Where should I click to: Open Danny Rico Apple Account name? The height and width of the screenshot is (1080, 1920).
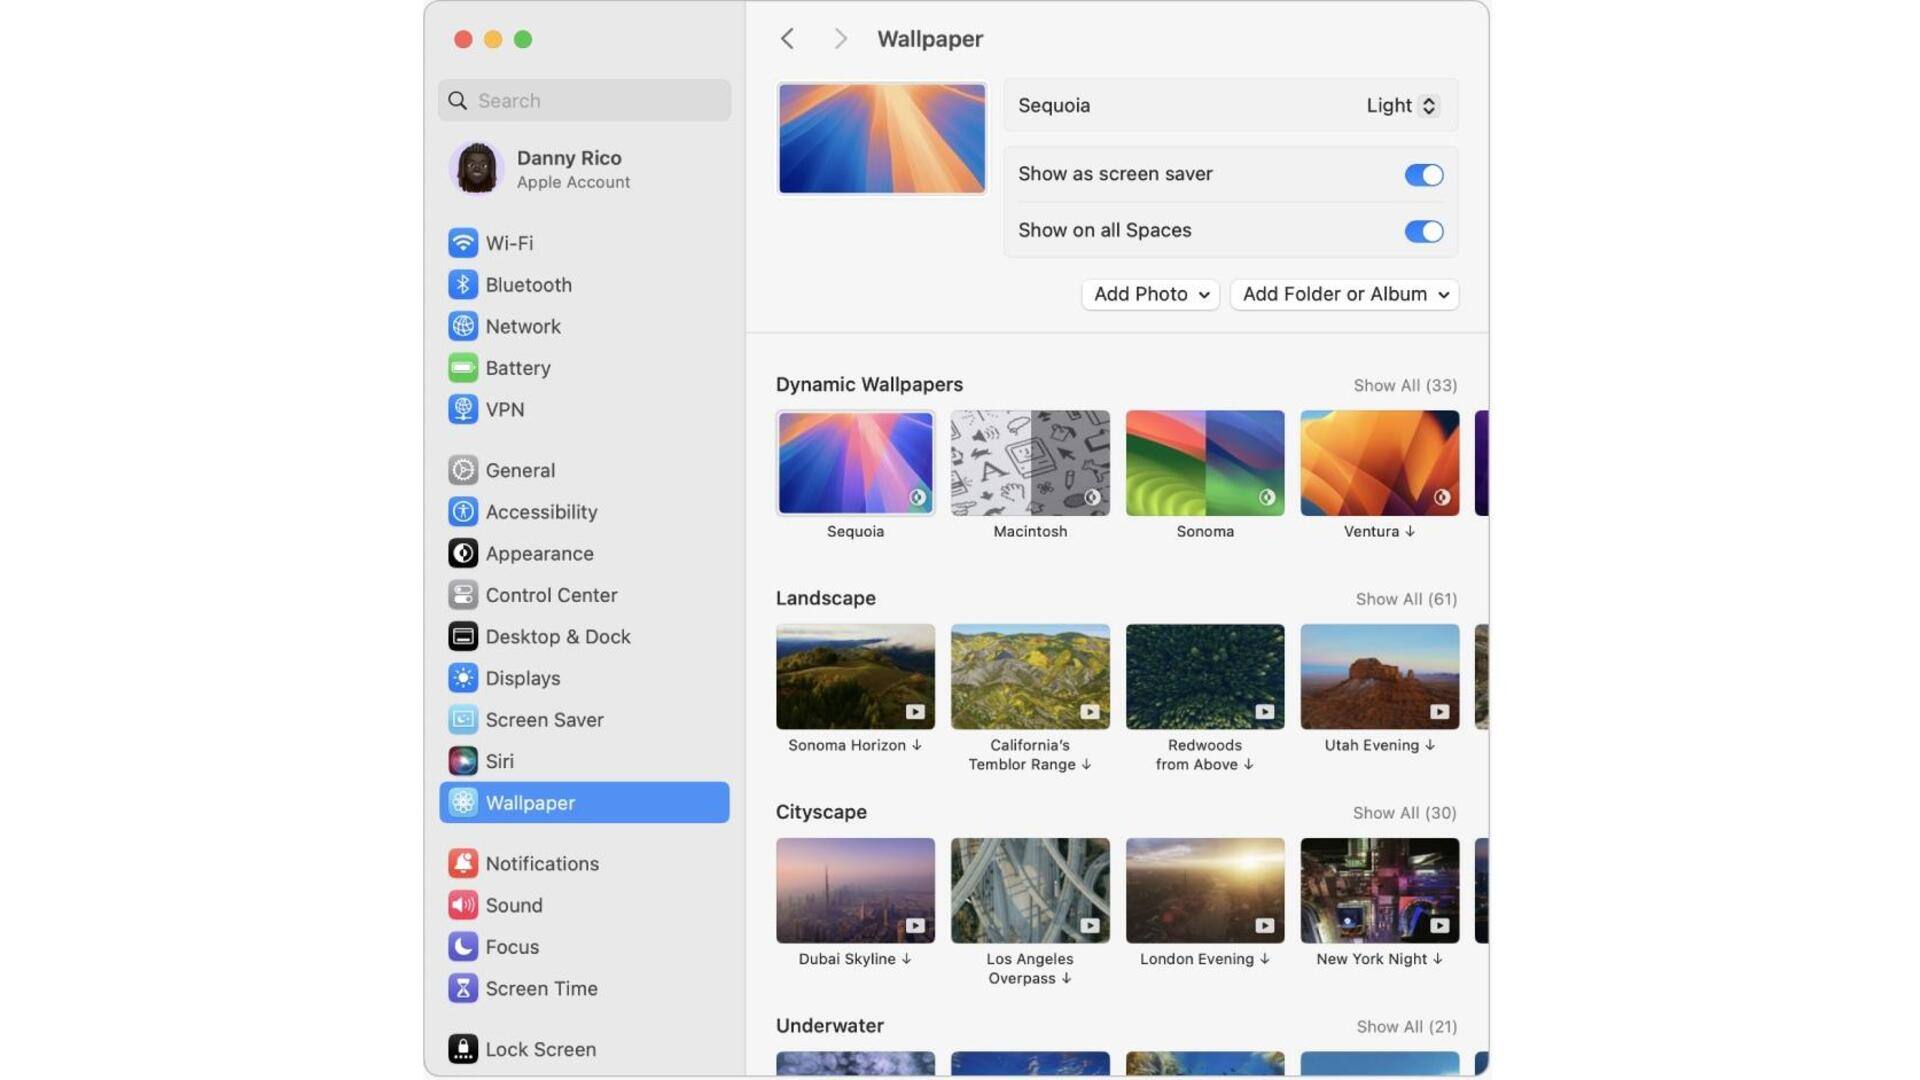(569, 158)
